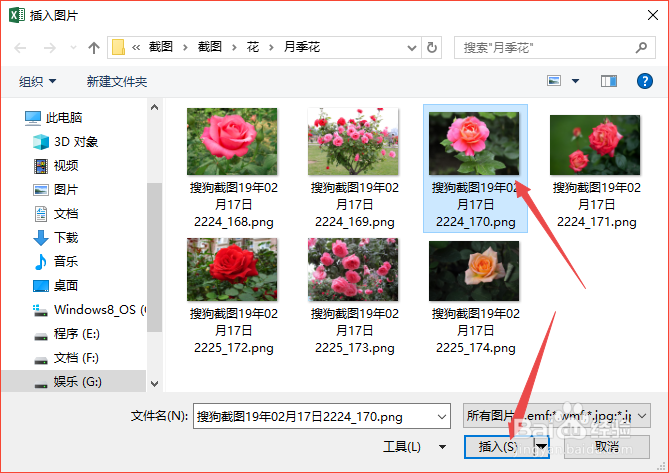Expand the 文件名 dropdown list
Image resolution: width=669 pixels, height=473 pixels.
(442, 416)
